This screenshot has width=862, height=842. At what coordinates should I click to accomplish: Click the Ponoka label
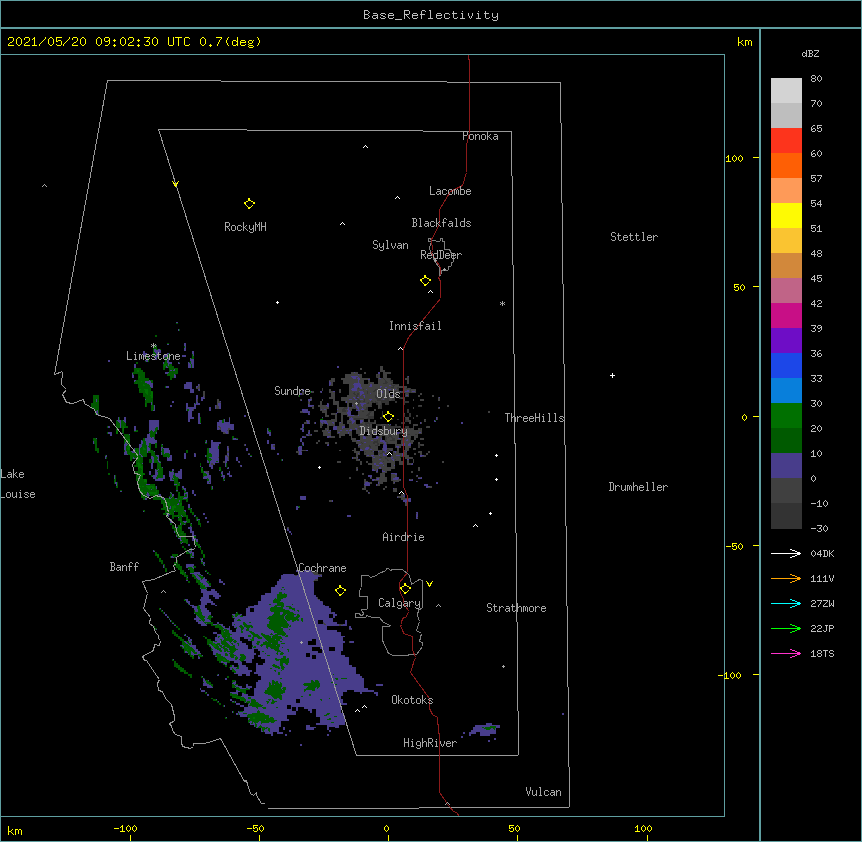[x=480, y=136]
